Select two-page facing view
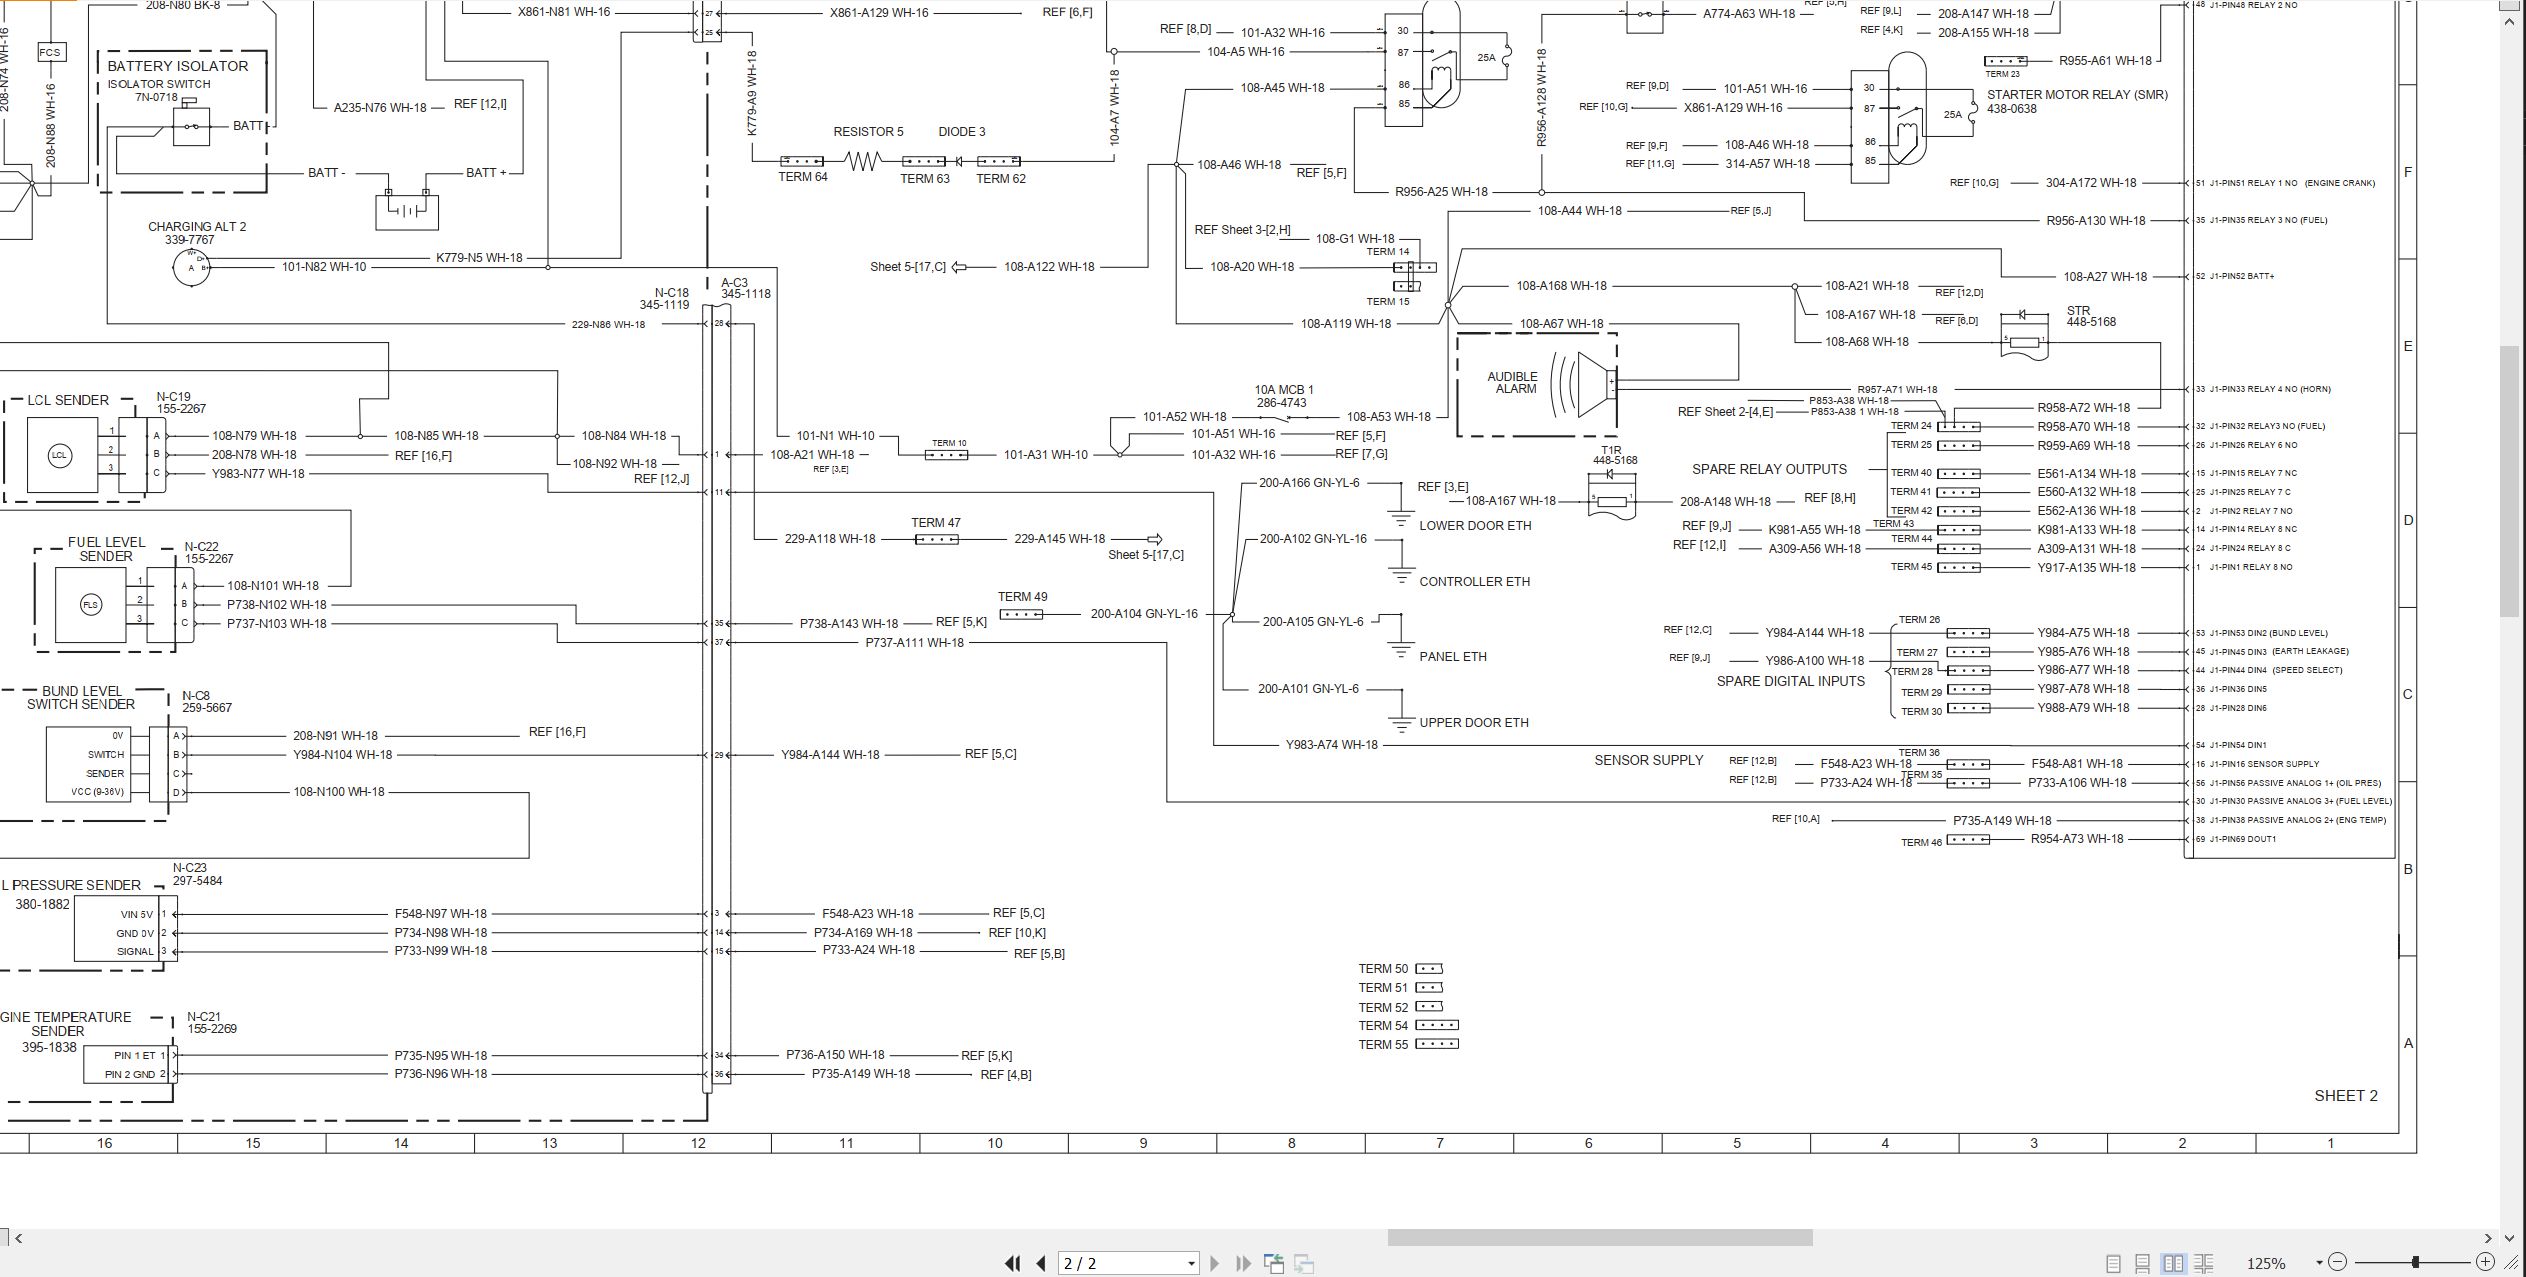This screenshot has height=1277, width=2526. point(2173,1264)
